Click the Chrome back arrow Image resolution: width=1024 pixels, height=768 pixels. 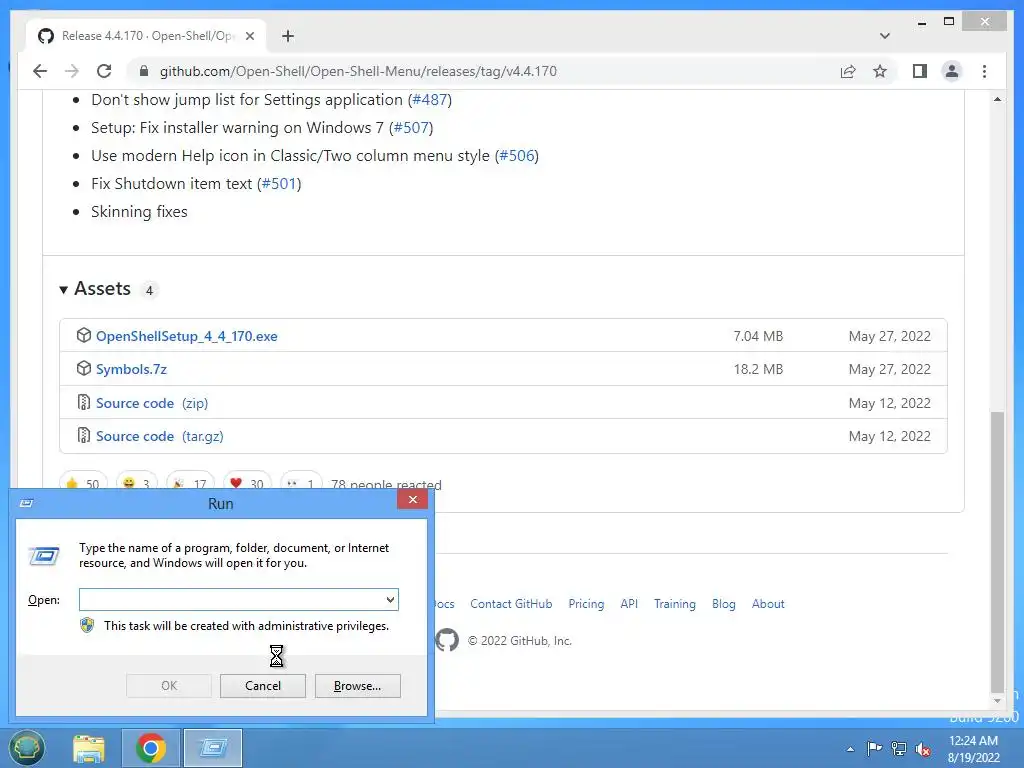(x=40, y=71)
